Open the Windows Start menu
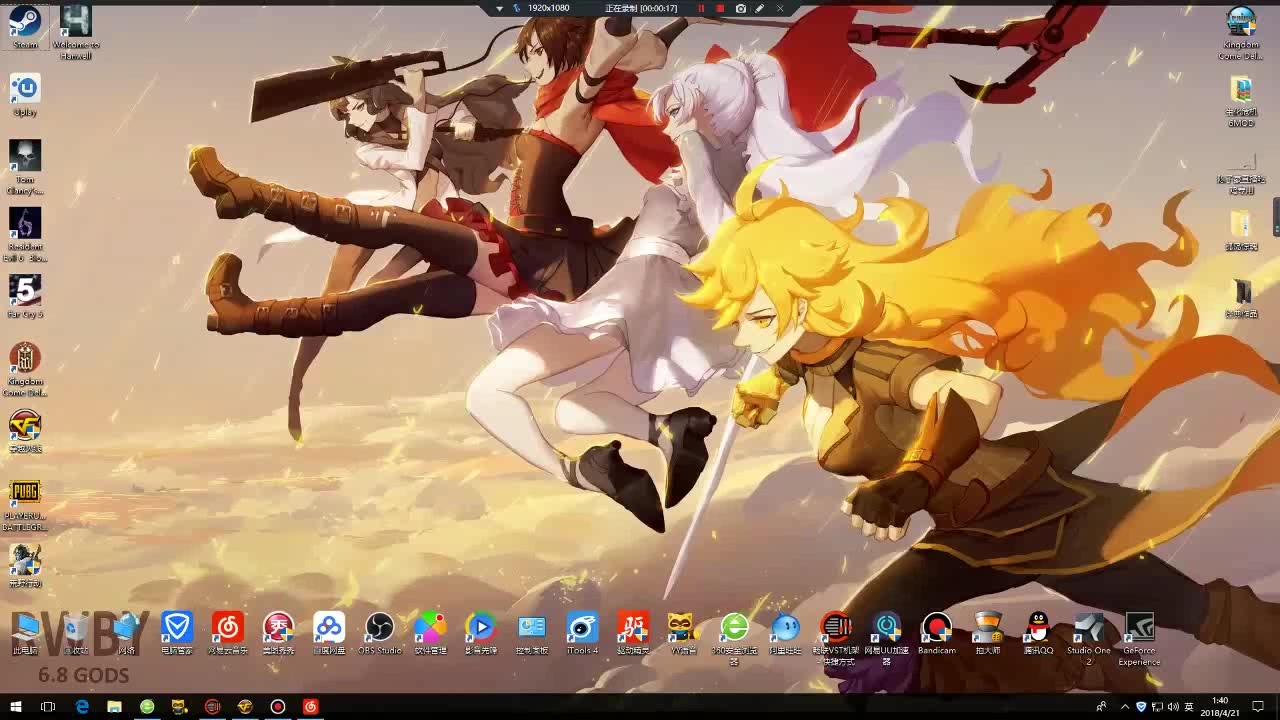The image size is (1280, 720). click(15, 707)
